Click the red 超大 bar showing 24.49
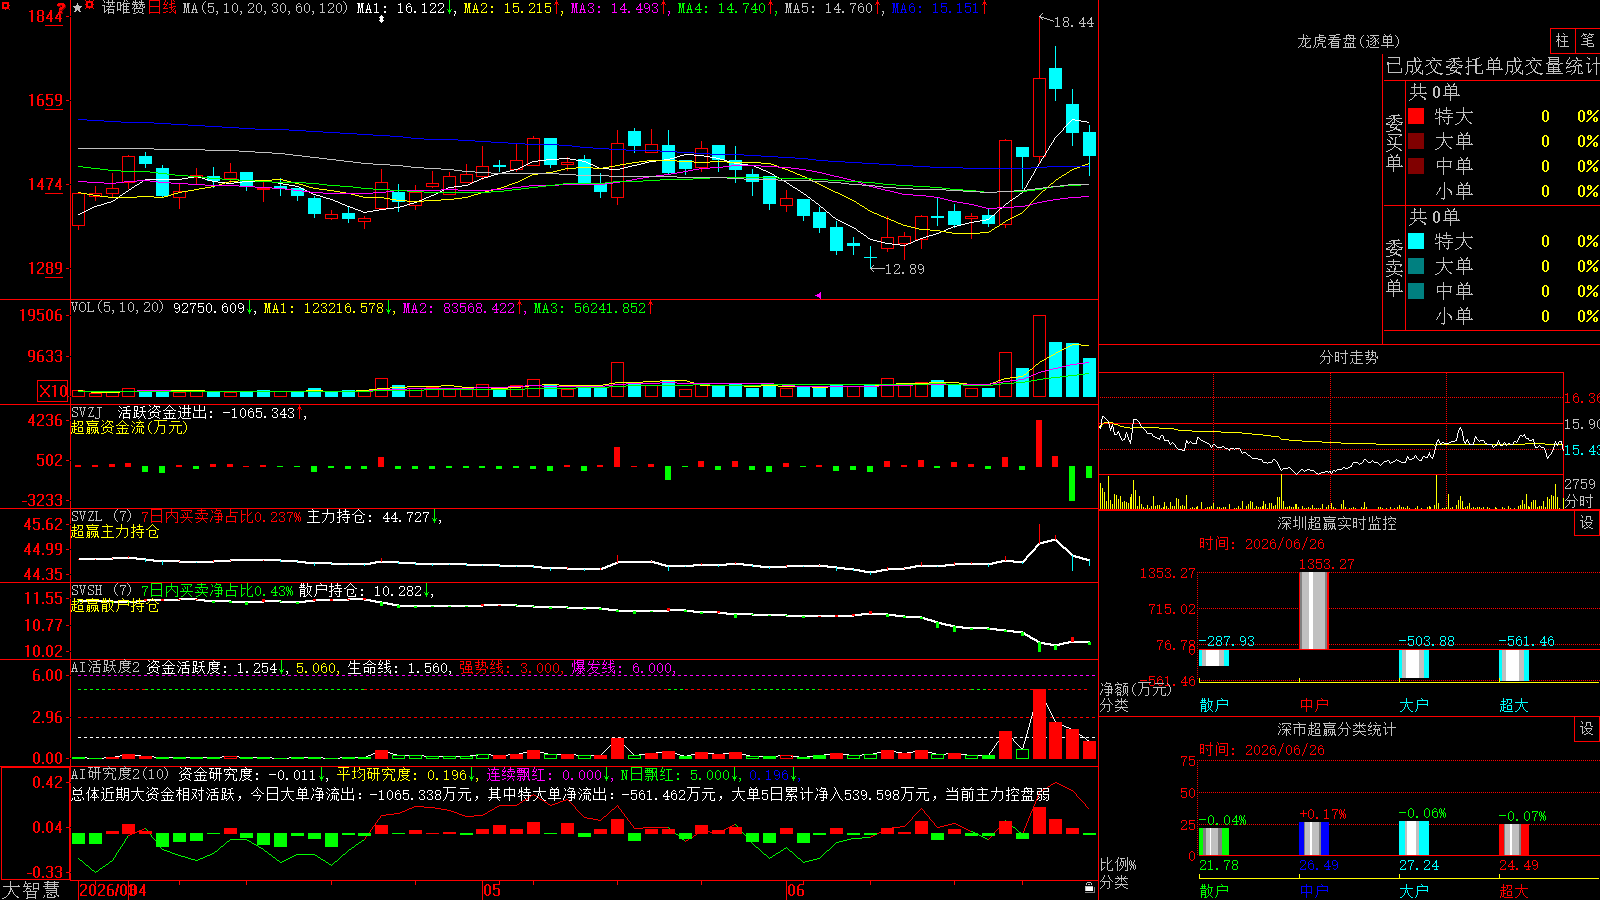This screenshot has height=900, width=1600. coord(1514,840)
